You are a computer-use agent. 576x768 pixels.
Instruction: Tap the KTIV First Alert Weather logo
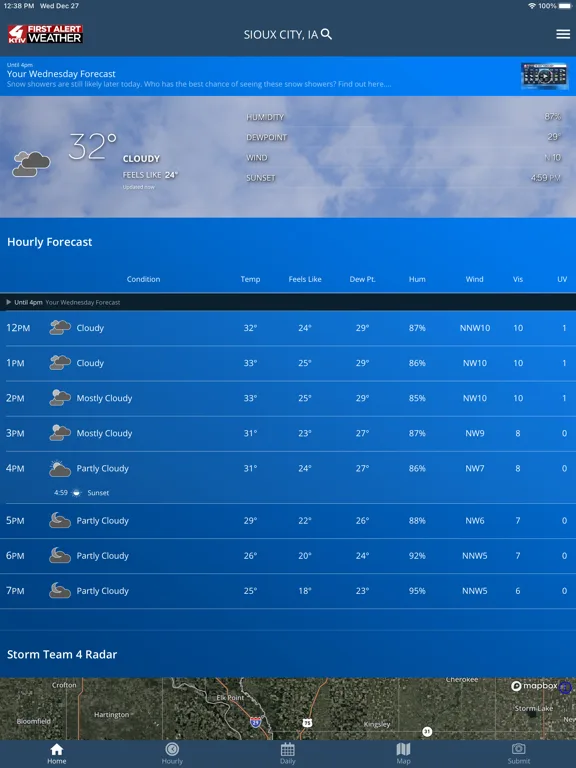45,34
